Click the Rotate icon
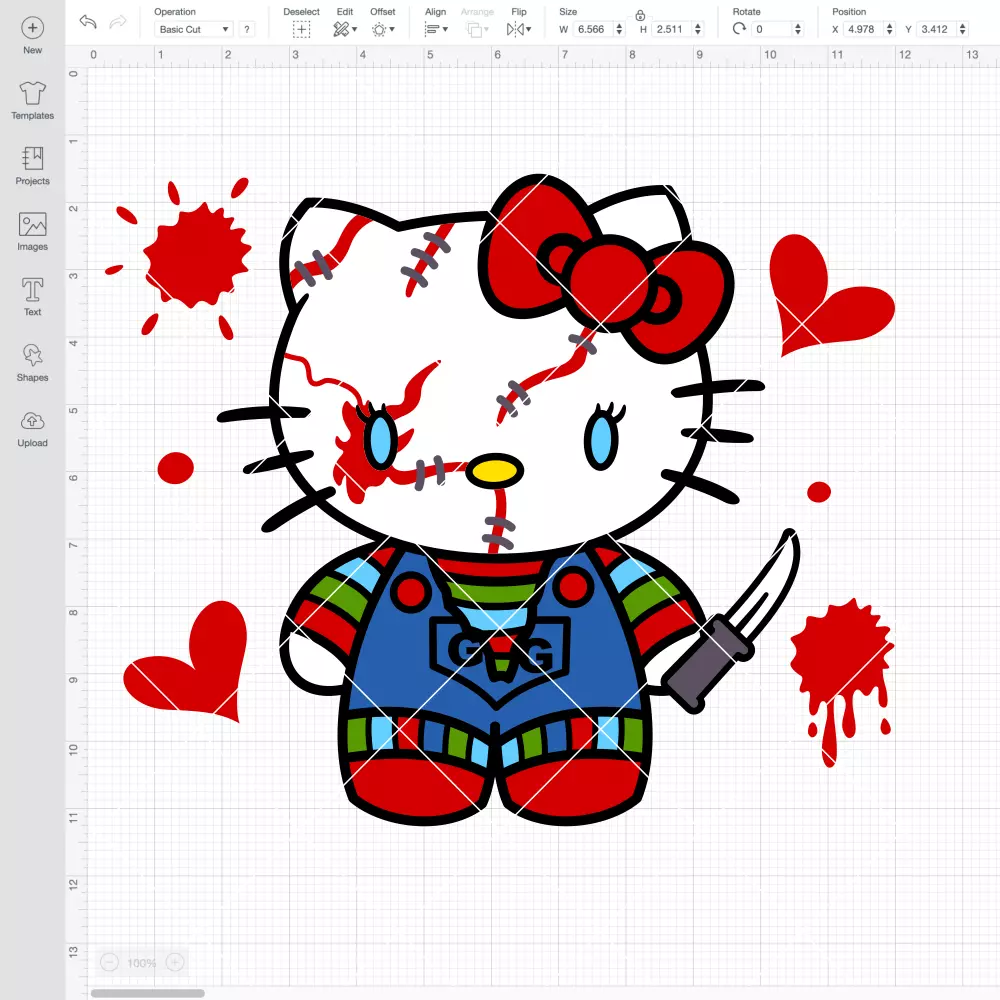Viewport: 1000px width, 1000px height. click(739, 29)
